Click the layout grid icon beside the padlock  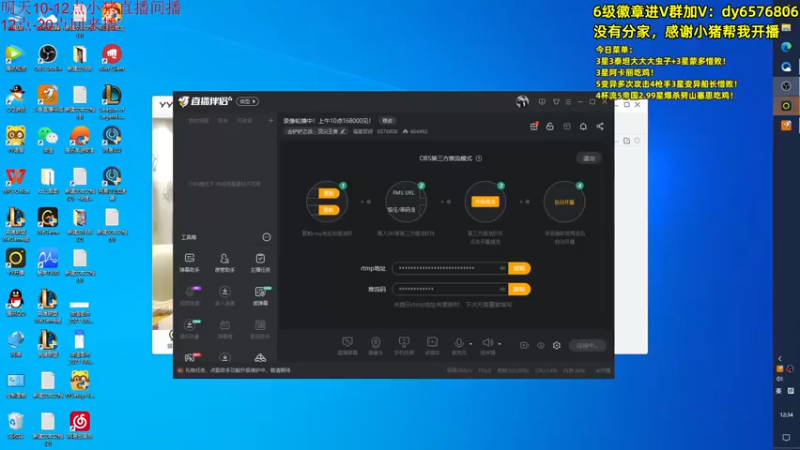click(567, 126)
